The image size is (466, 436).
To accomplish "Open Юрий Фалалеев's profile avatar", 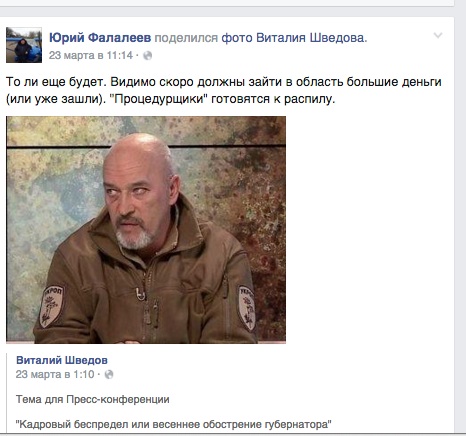I will [x=24, y=45].
